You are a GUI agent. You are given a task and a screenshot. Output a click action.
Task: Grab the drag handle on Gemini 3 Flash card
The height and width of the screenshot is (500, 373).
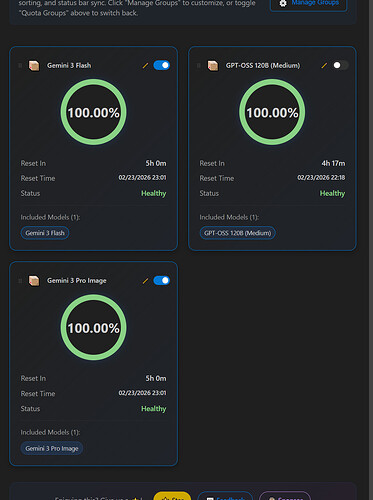(20, 66)
